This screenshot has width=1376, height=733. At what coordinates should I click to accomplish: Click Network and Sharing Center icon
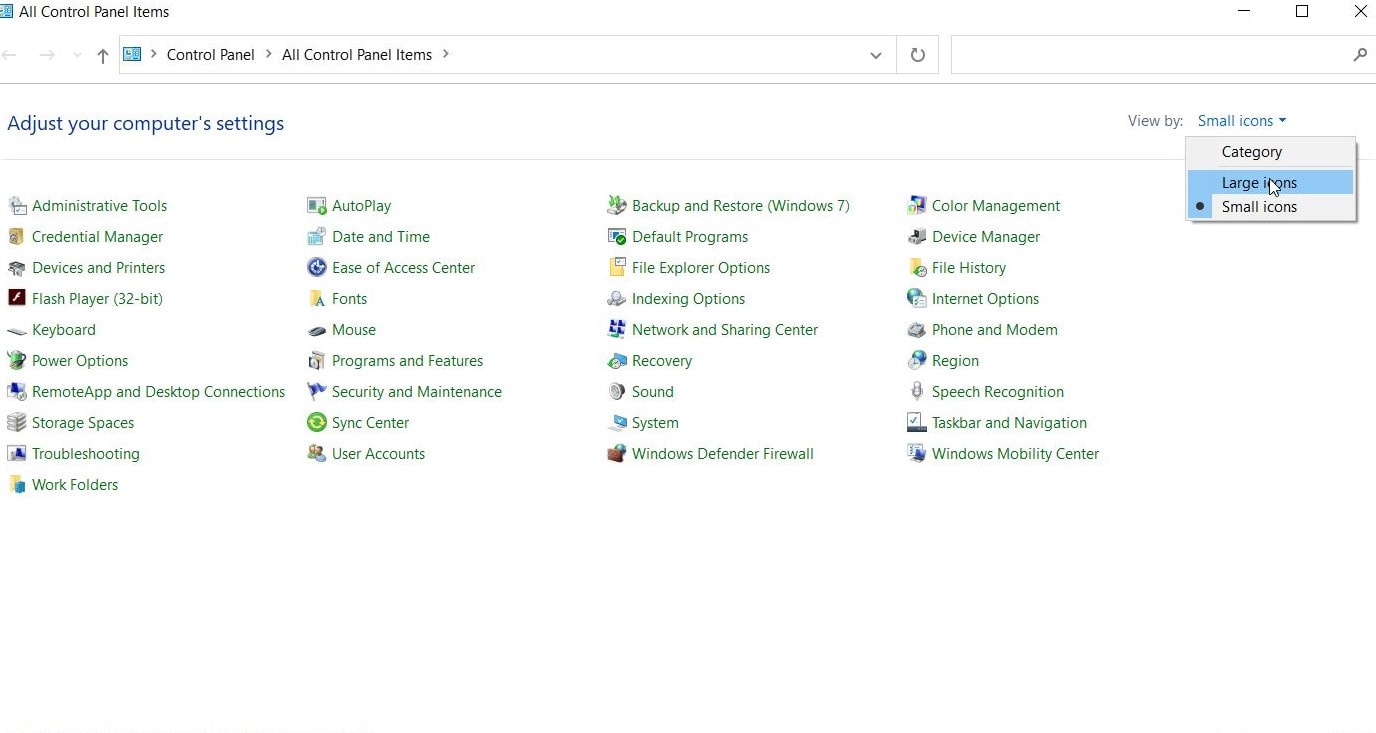coord(617,330)
